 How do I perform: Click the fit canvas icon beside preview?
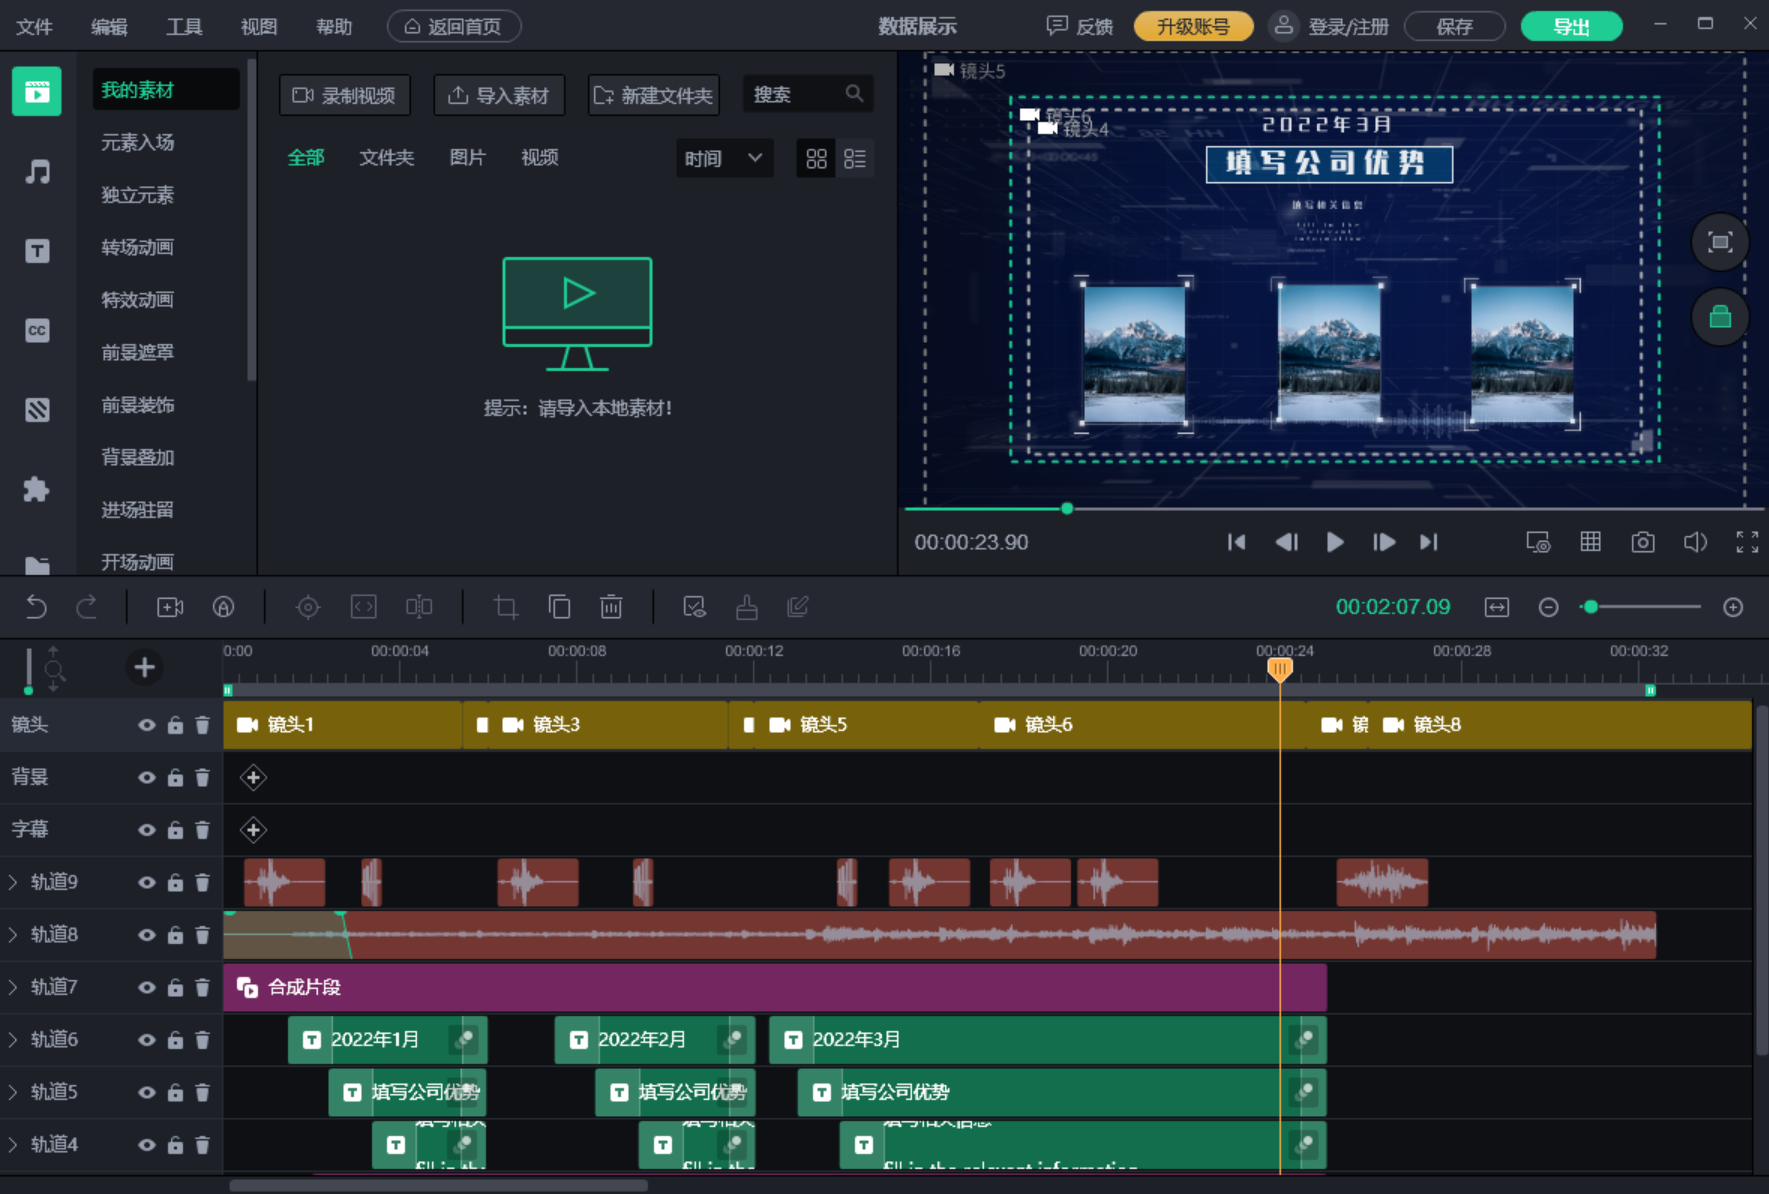click(1720, 242)
